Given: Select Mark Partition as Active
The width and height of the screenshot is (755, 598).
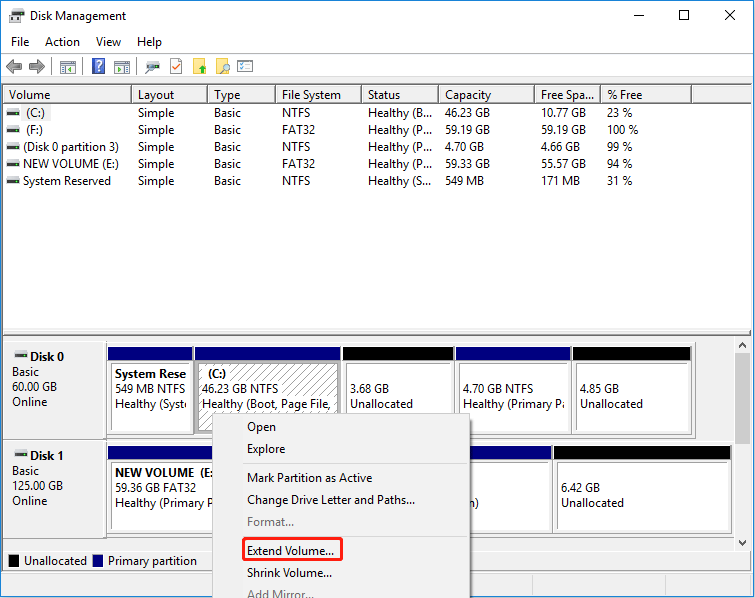Looking at the screenshot, I should (341, 478).
